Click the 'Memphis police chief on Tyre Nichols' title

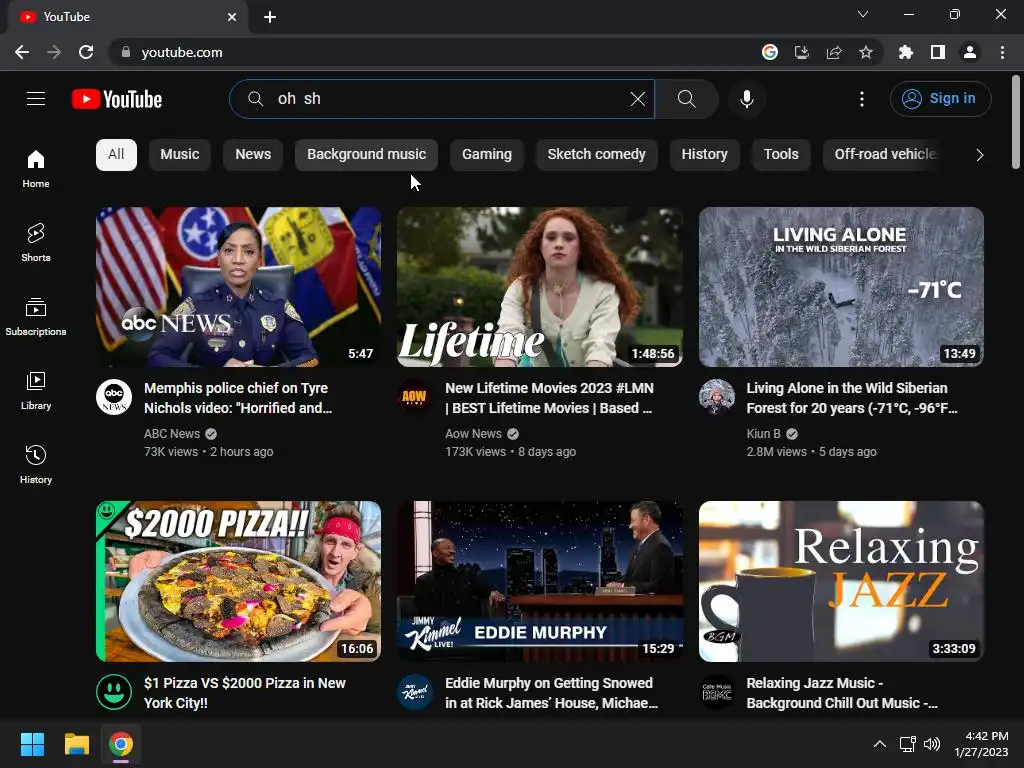(238, 398)
